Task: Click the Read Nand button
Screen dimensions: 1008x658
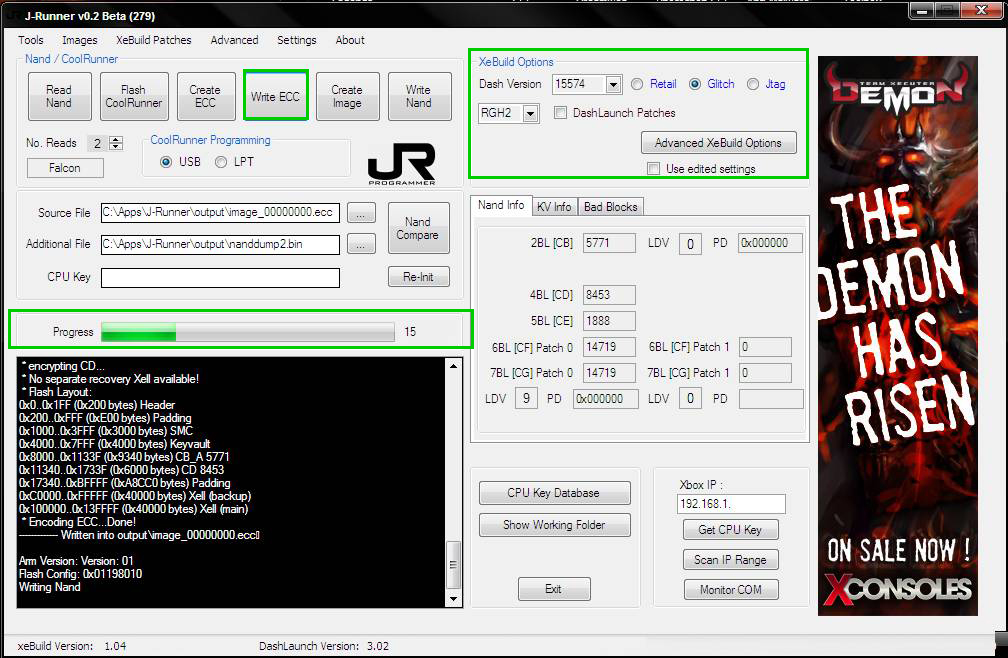Action: point(59,96)
